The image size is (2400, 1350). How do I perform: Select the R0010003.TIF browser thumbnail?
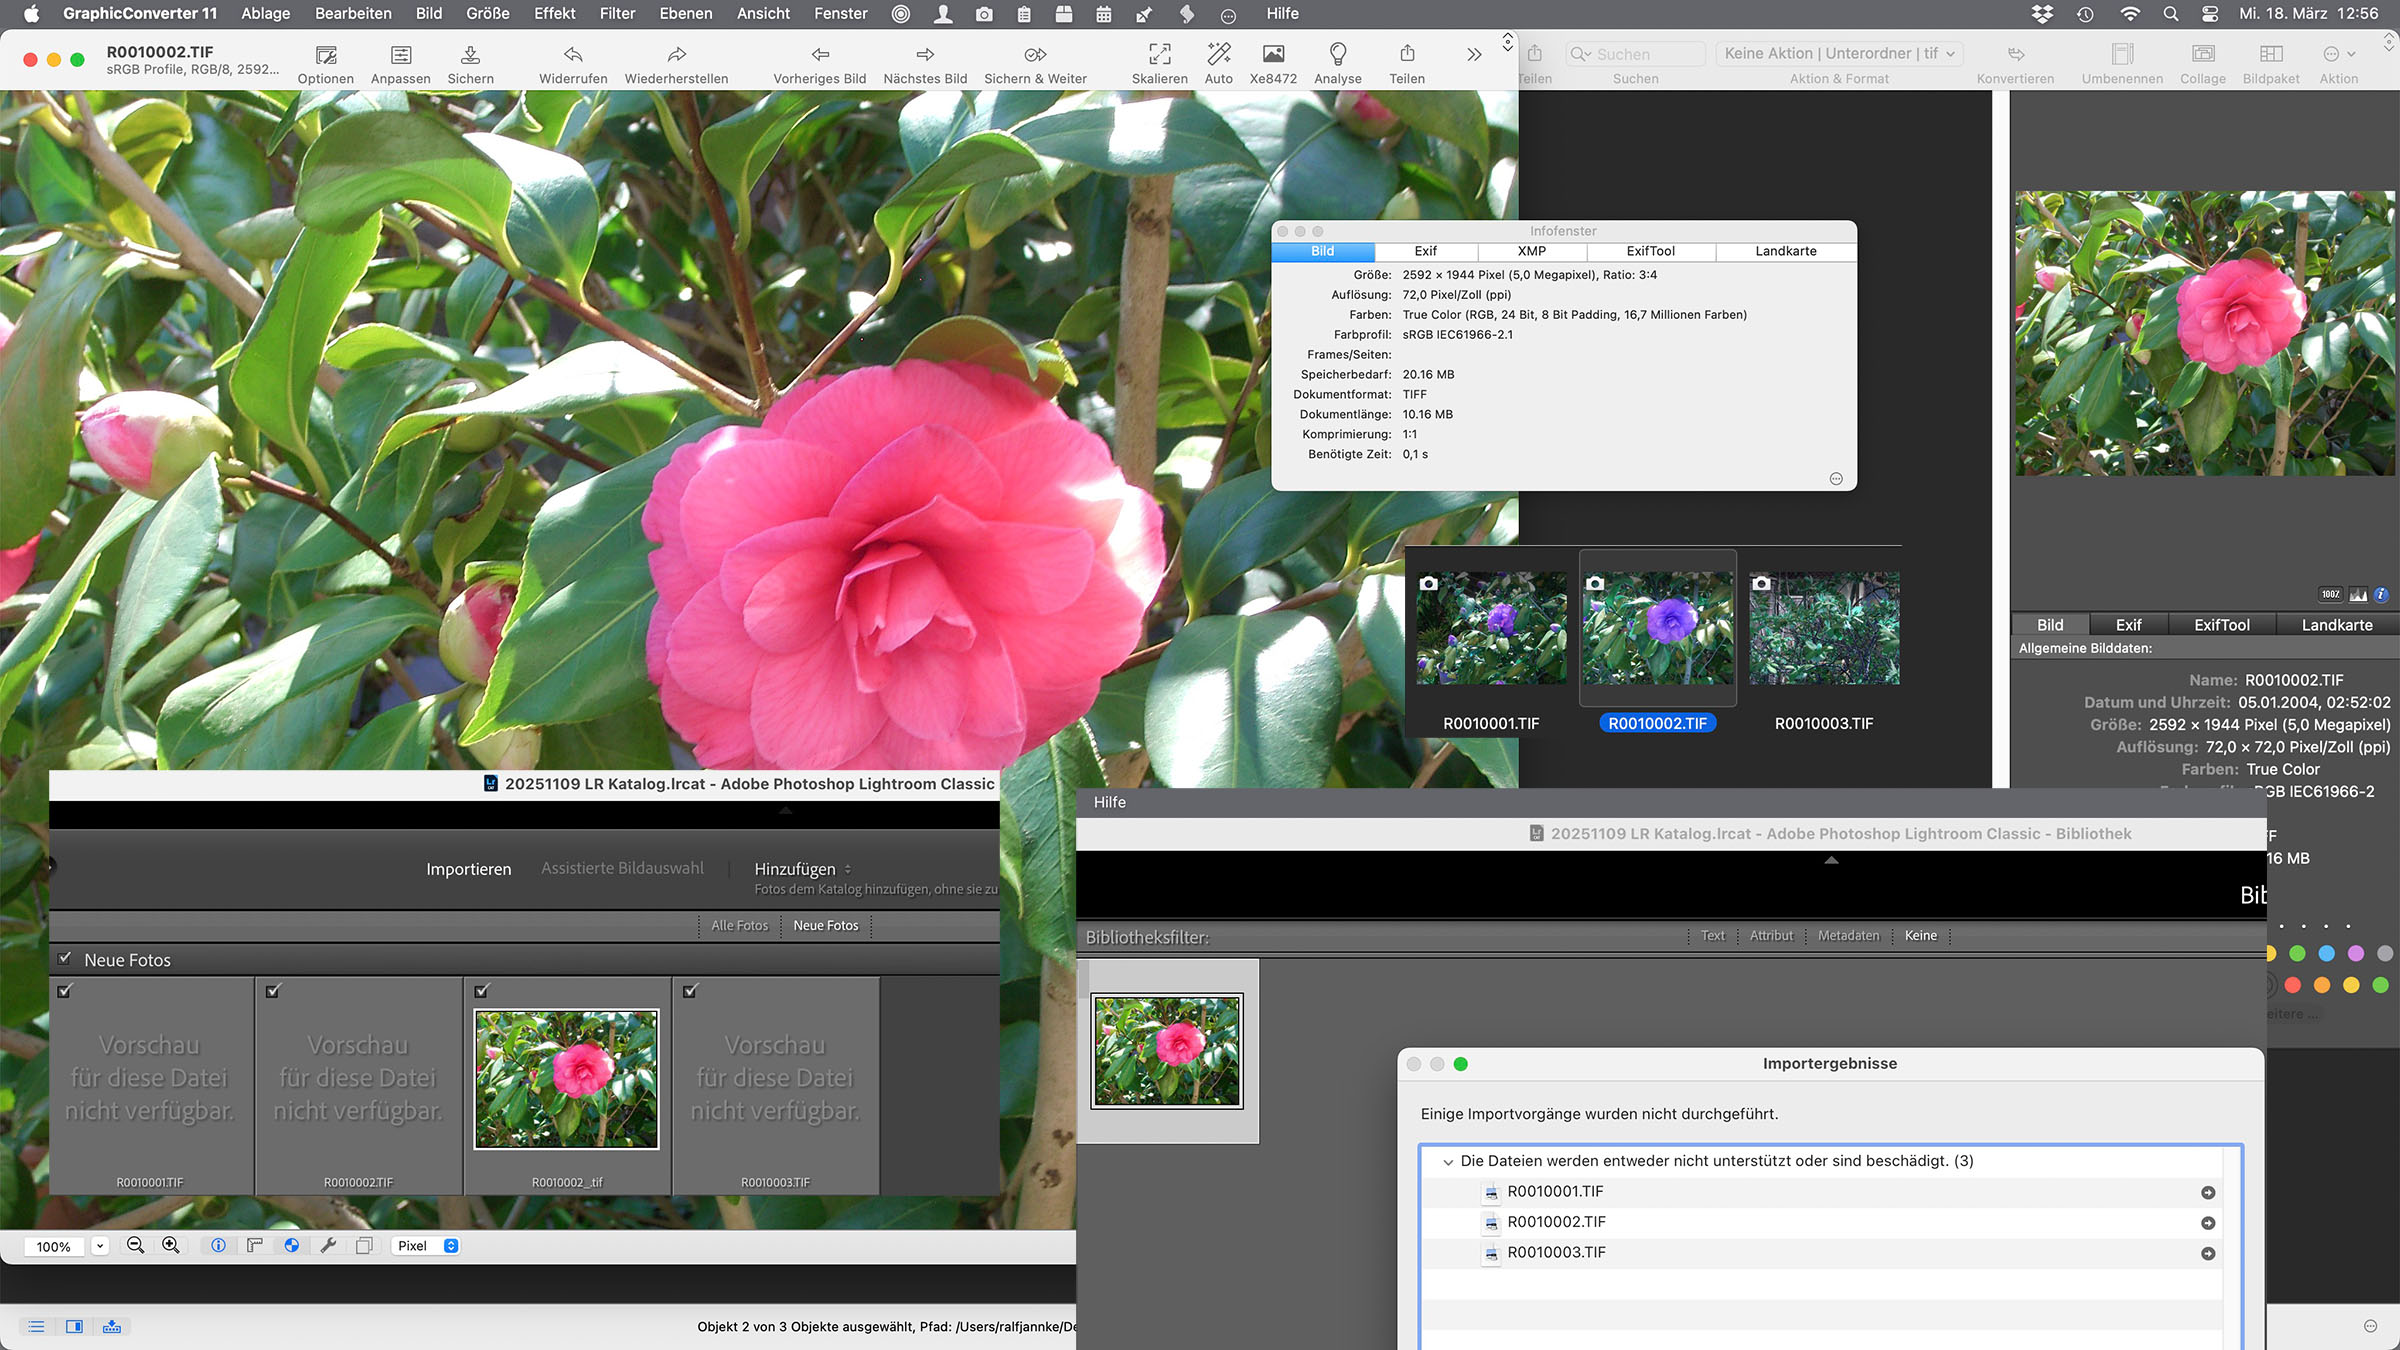[1824, 629]
